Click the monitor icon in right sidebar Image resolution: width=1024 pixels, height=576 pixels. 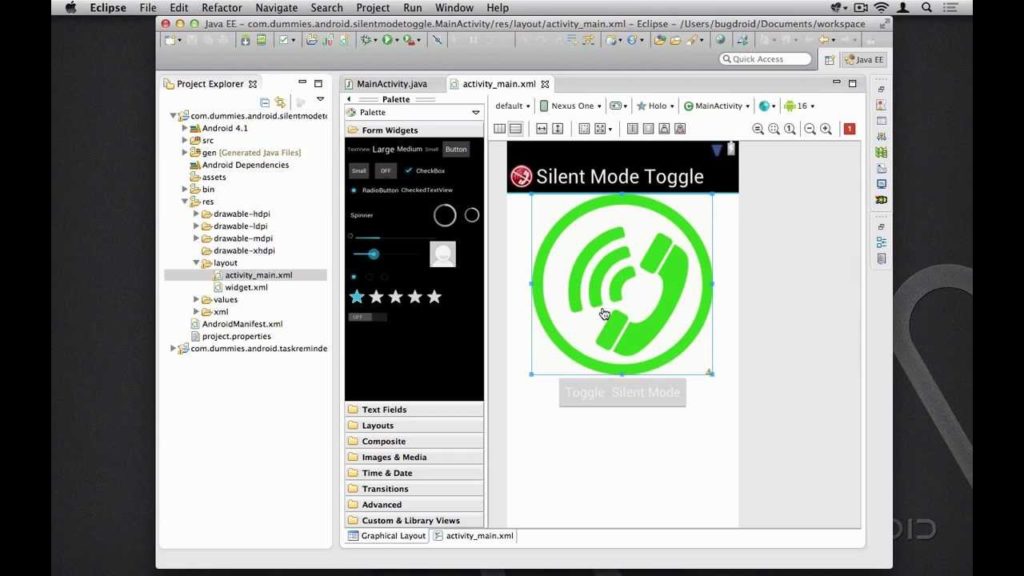pos(882,184)
